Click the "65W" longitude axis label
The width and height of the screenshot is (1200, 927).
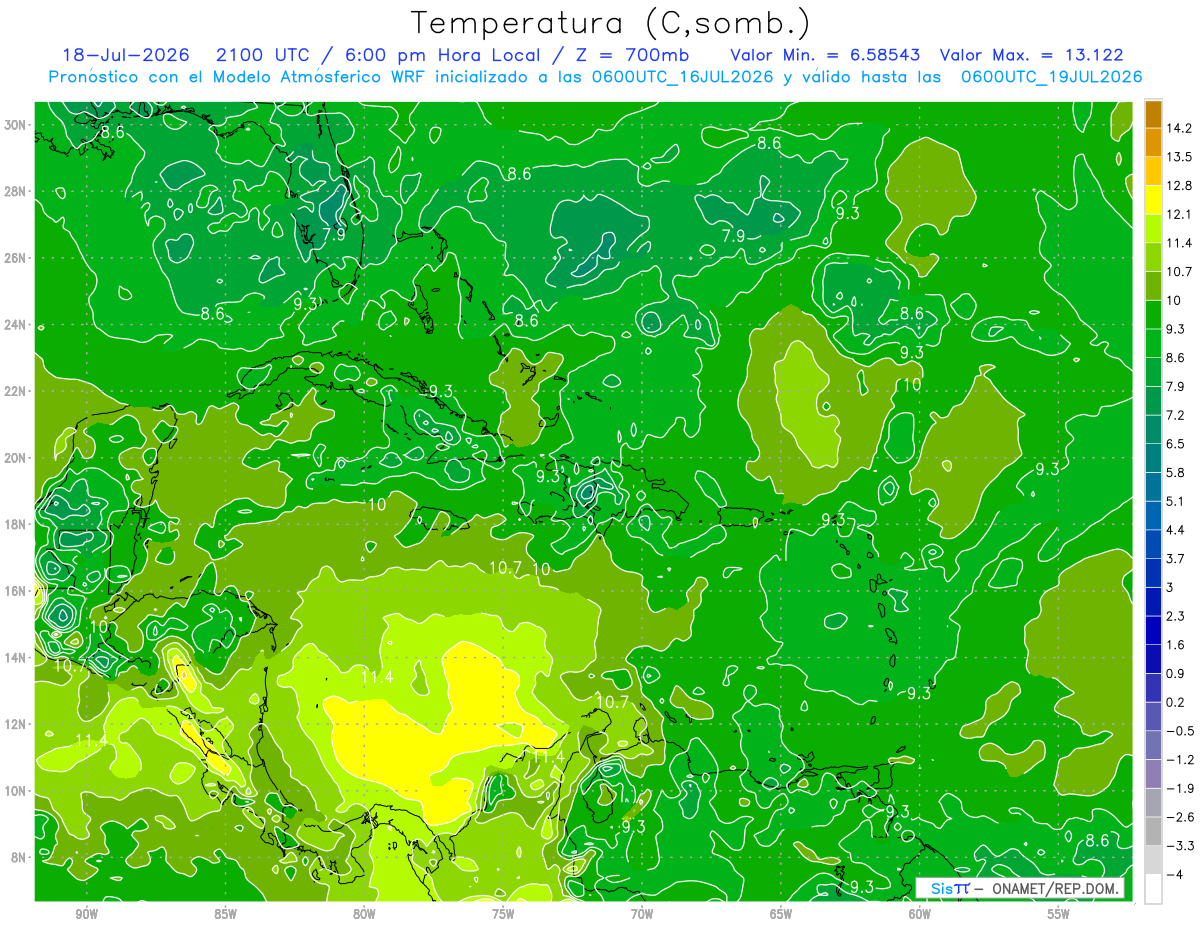click(x=781, y=914)
